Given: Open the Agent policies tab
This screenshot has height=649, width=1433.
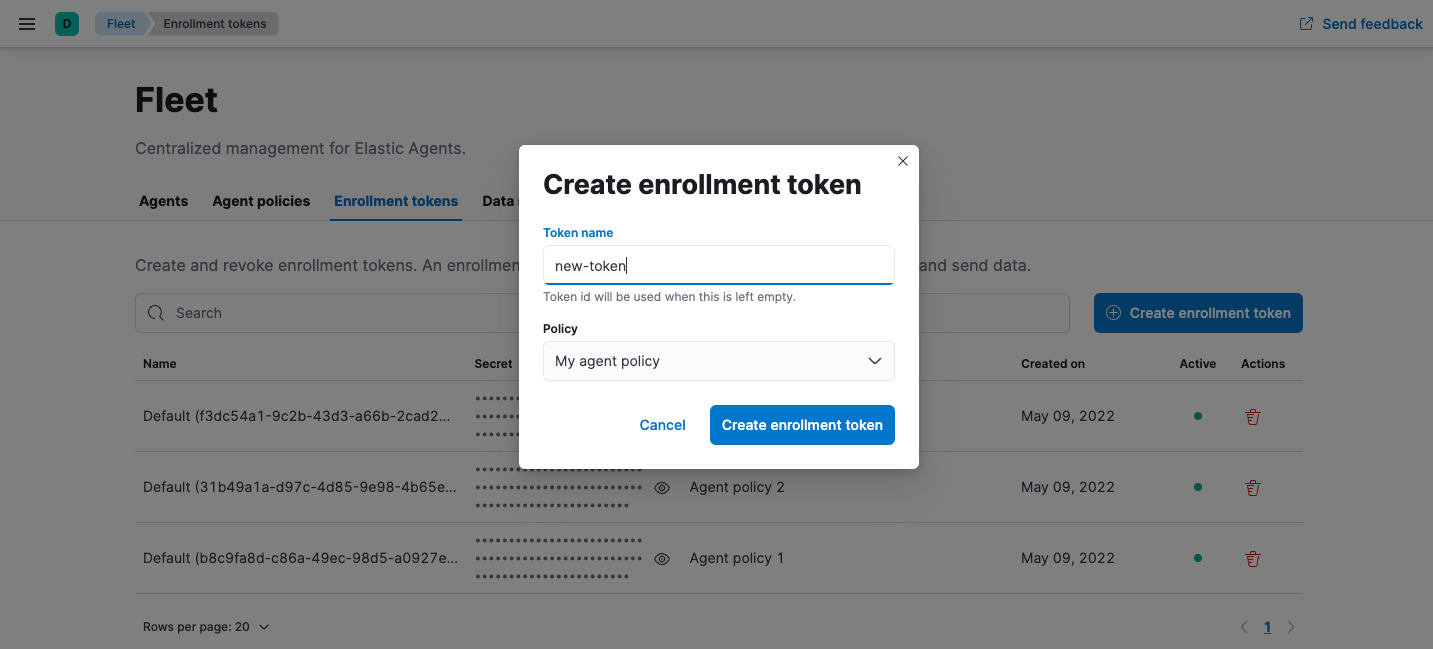Looking at the screenshot, I should click(x=260, y=201).
